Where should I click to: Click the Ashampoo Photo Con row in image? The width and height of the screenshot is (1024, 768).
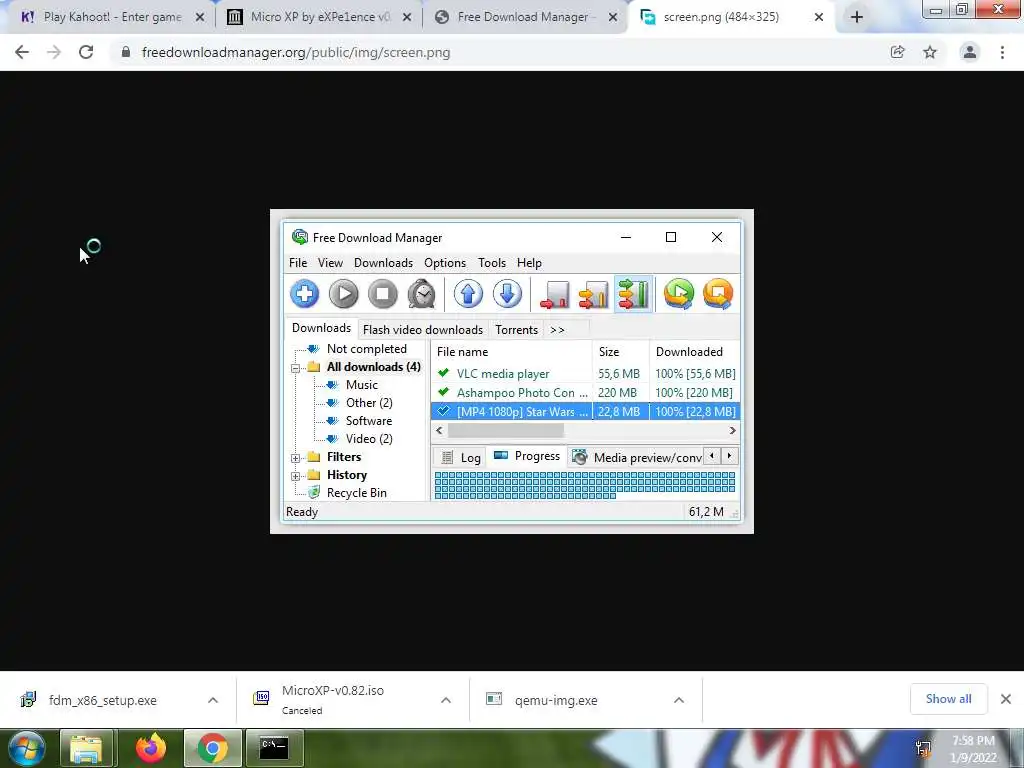[x=585, y=392]
